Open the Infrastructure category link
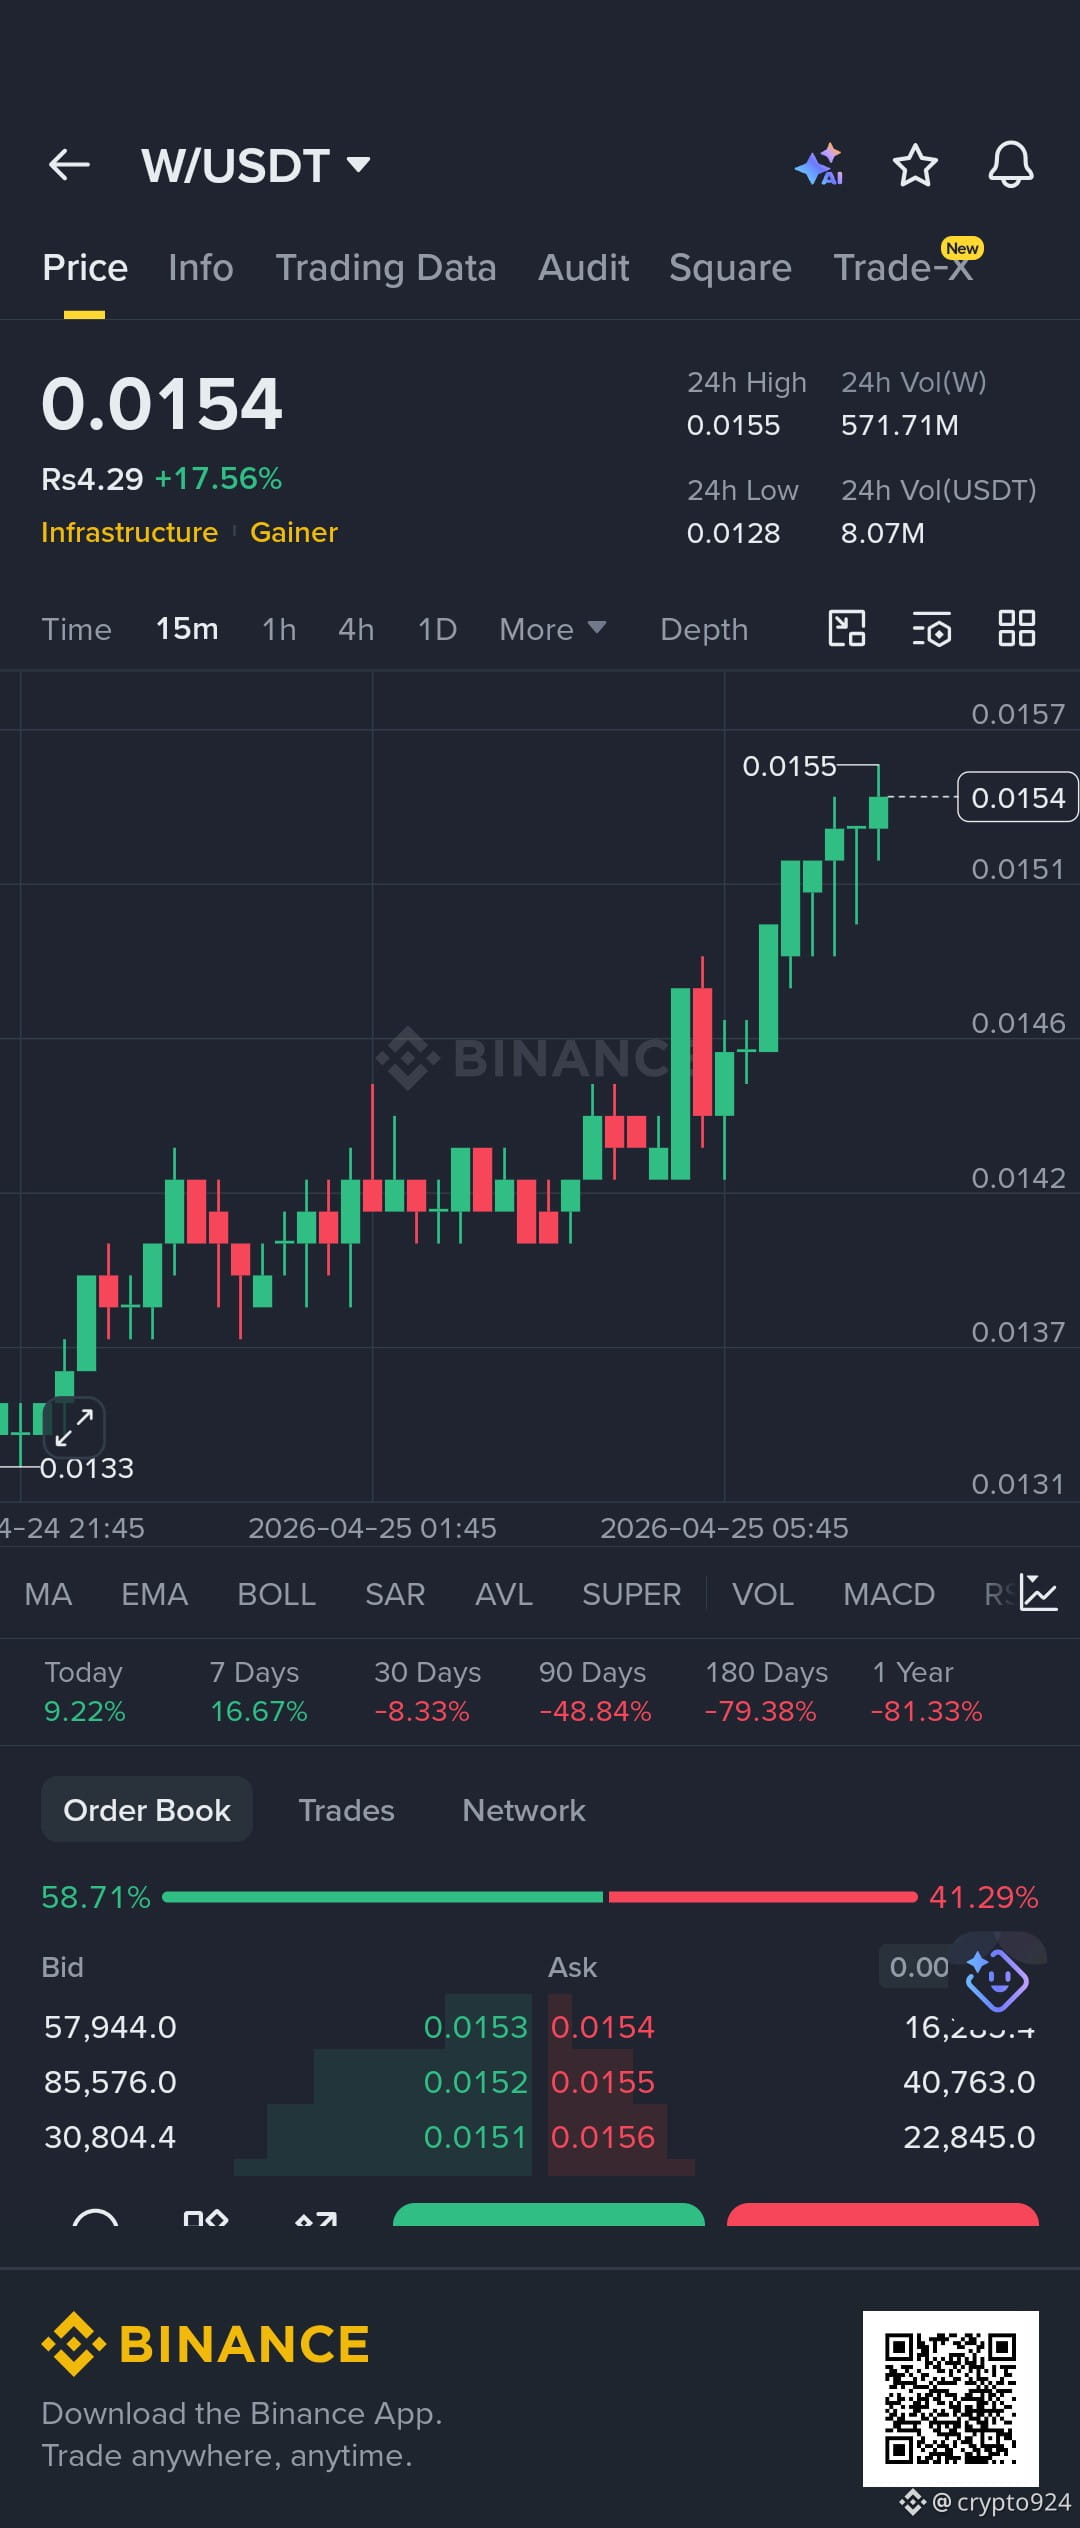This screenshot has height=2528, width=1080. tap(129, 532)
